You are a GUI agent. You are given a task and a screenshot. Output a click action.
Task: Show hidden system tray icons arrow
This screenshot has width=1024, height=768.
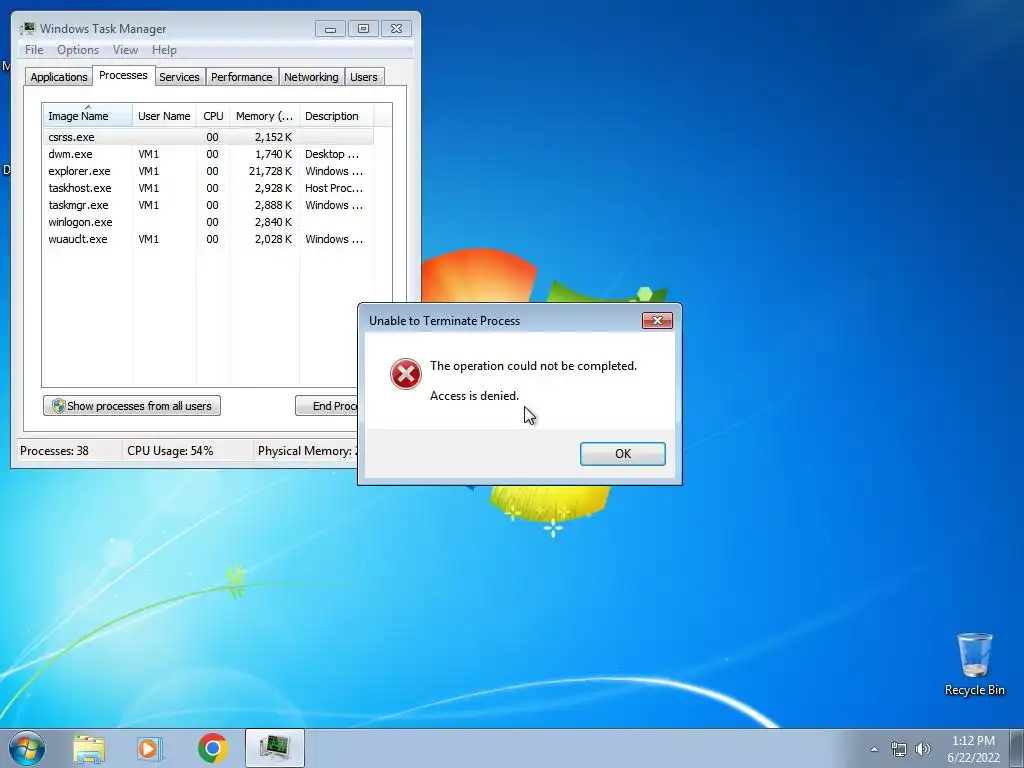coord(874,749)
